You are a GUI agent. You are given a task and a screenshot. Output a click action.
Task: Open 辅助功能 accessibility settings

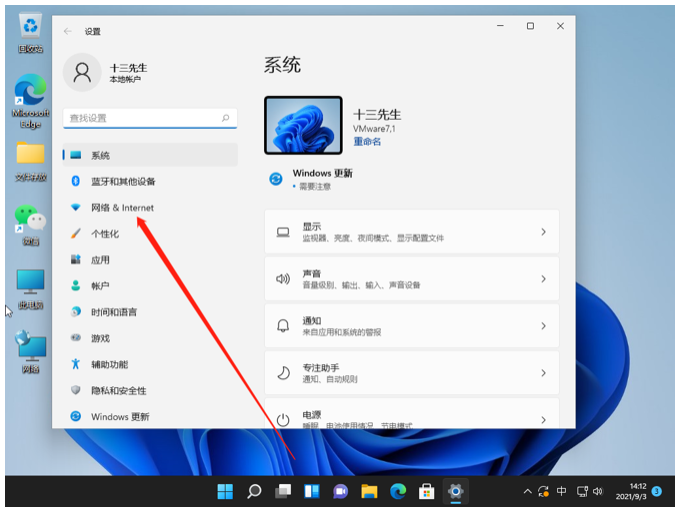click(x=109, y=364)
